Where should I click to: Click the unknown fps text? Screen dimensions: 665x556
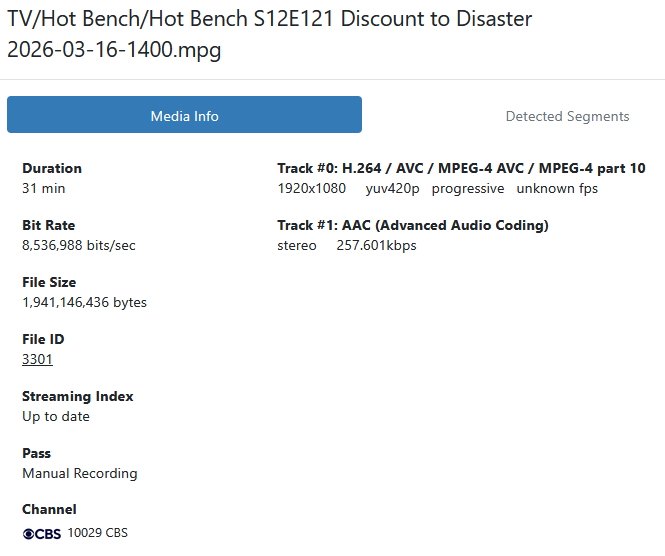pos(557,188)
